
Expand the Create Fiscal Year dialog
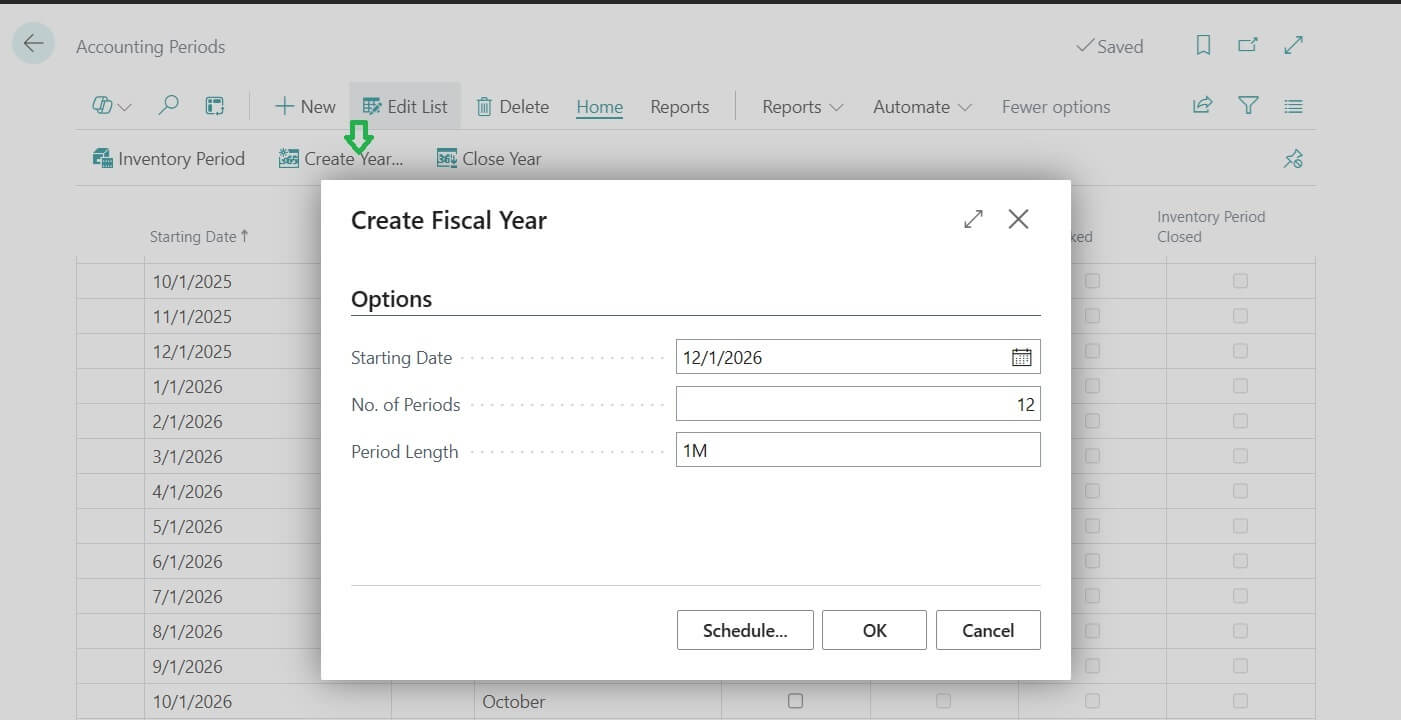(973, 219)
